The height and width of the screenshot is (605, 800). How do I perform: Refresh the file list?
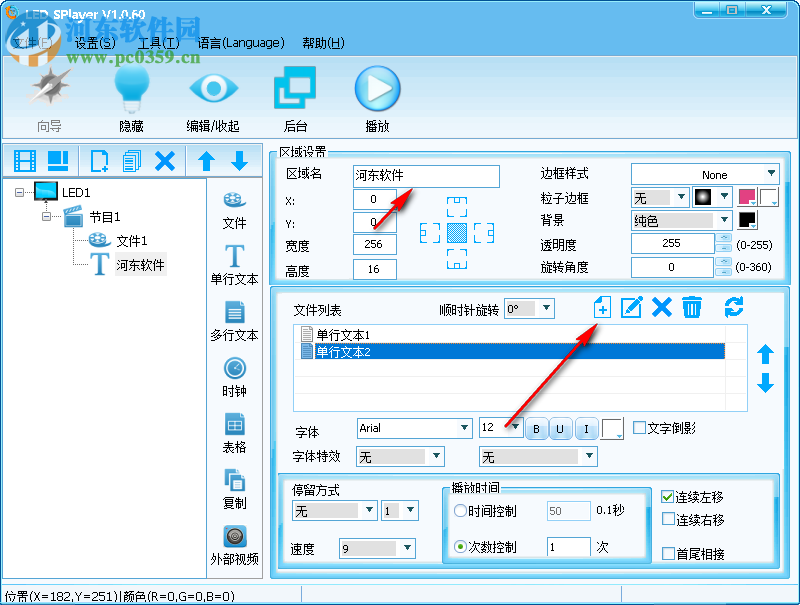(x=735, y=308)
